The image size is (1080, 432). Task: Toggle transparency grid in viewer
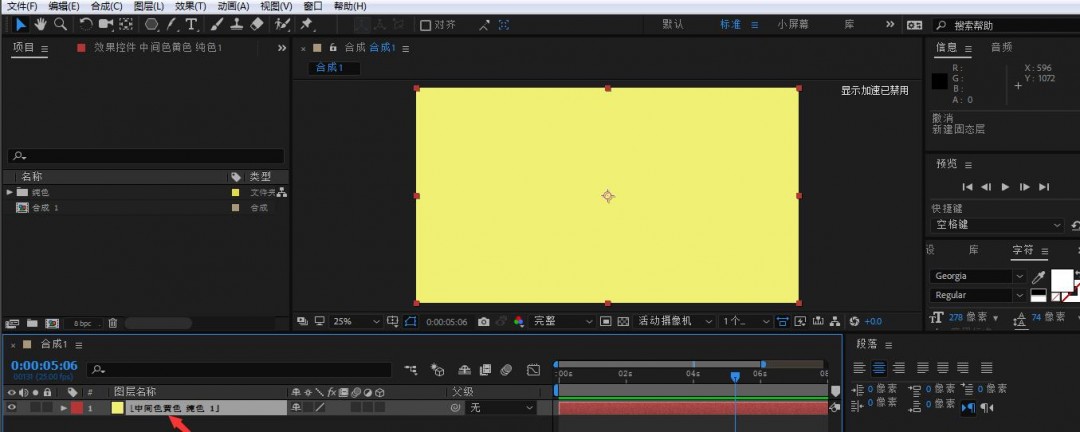click(x=624, y=322)
